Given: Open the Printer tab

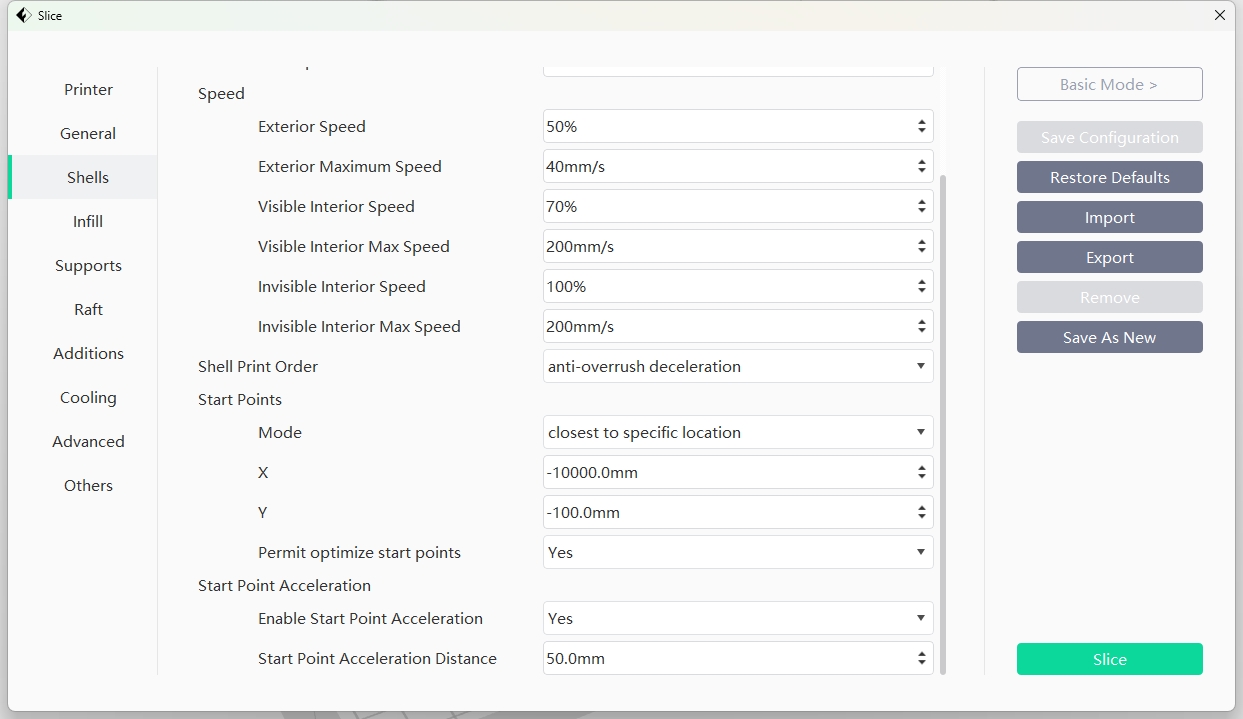Looking at the screenshot, I should pyautogui.click(x=88, y=89).
